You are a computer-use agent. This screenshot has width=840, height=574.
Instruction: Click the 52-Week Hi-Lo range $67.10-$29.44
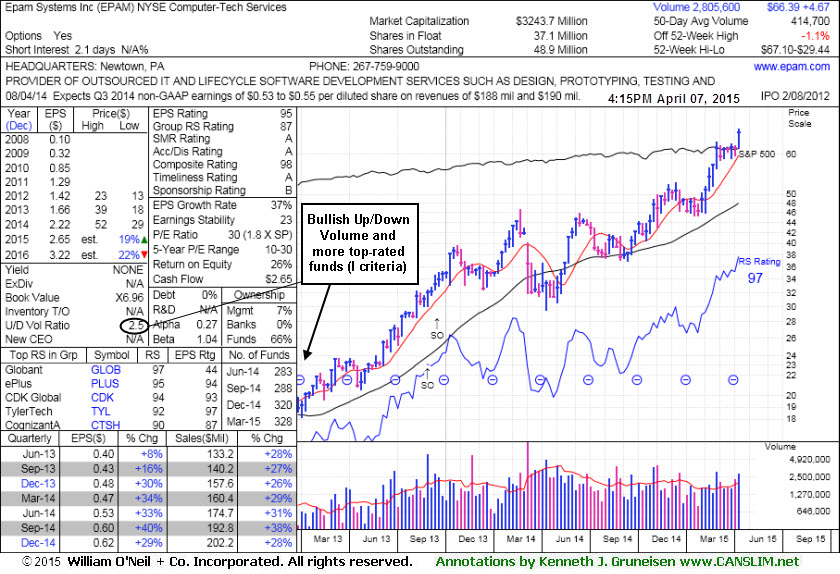coord(795,50)
